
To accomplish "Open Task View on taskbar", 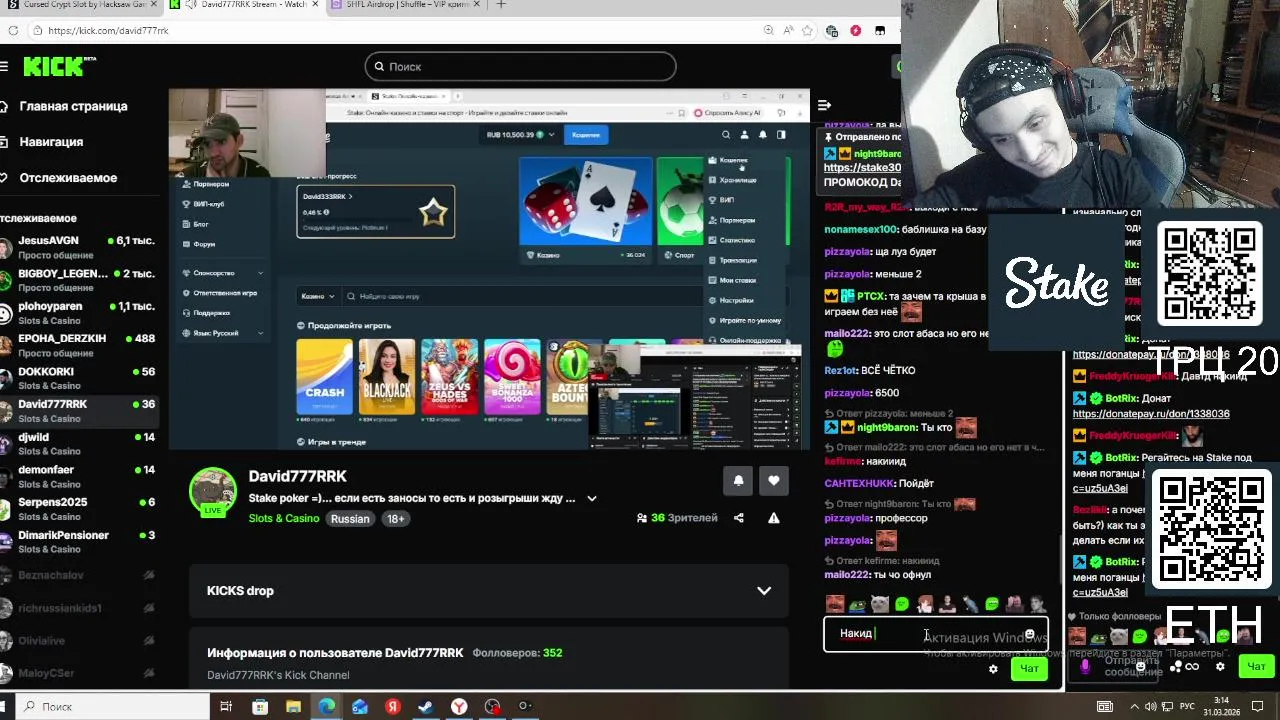I will [x=226, y=706].
